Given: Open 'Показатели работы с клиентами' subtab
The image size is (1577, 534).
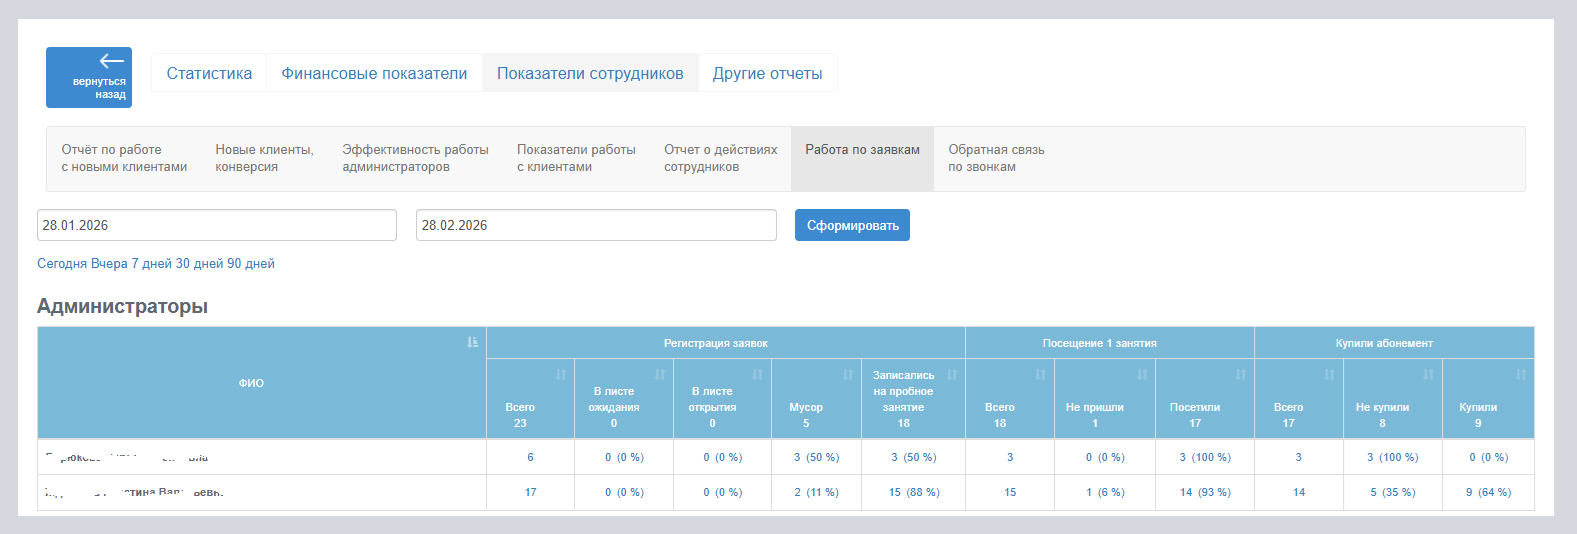Looking at the screenshot, I should click(x=576, y=158).
